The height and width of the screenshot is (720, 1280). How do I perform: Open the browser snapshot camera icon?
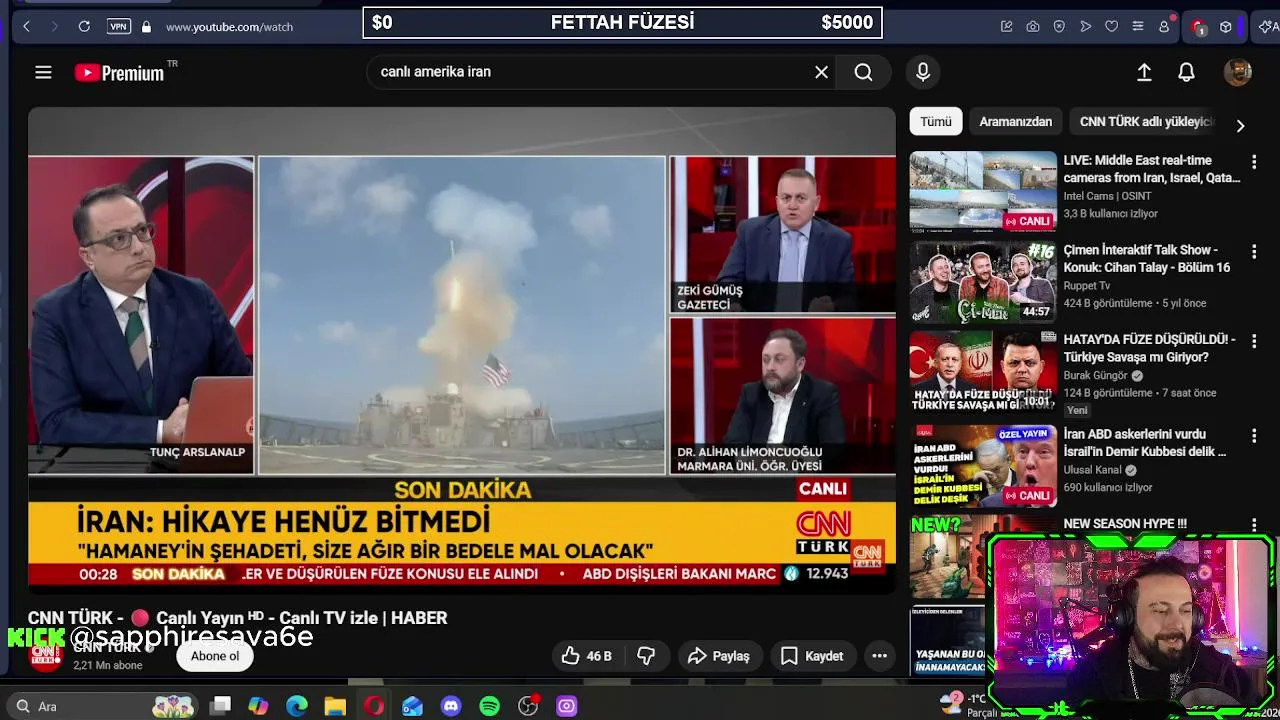tap(1033, 27)
